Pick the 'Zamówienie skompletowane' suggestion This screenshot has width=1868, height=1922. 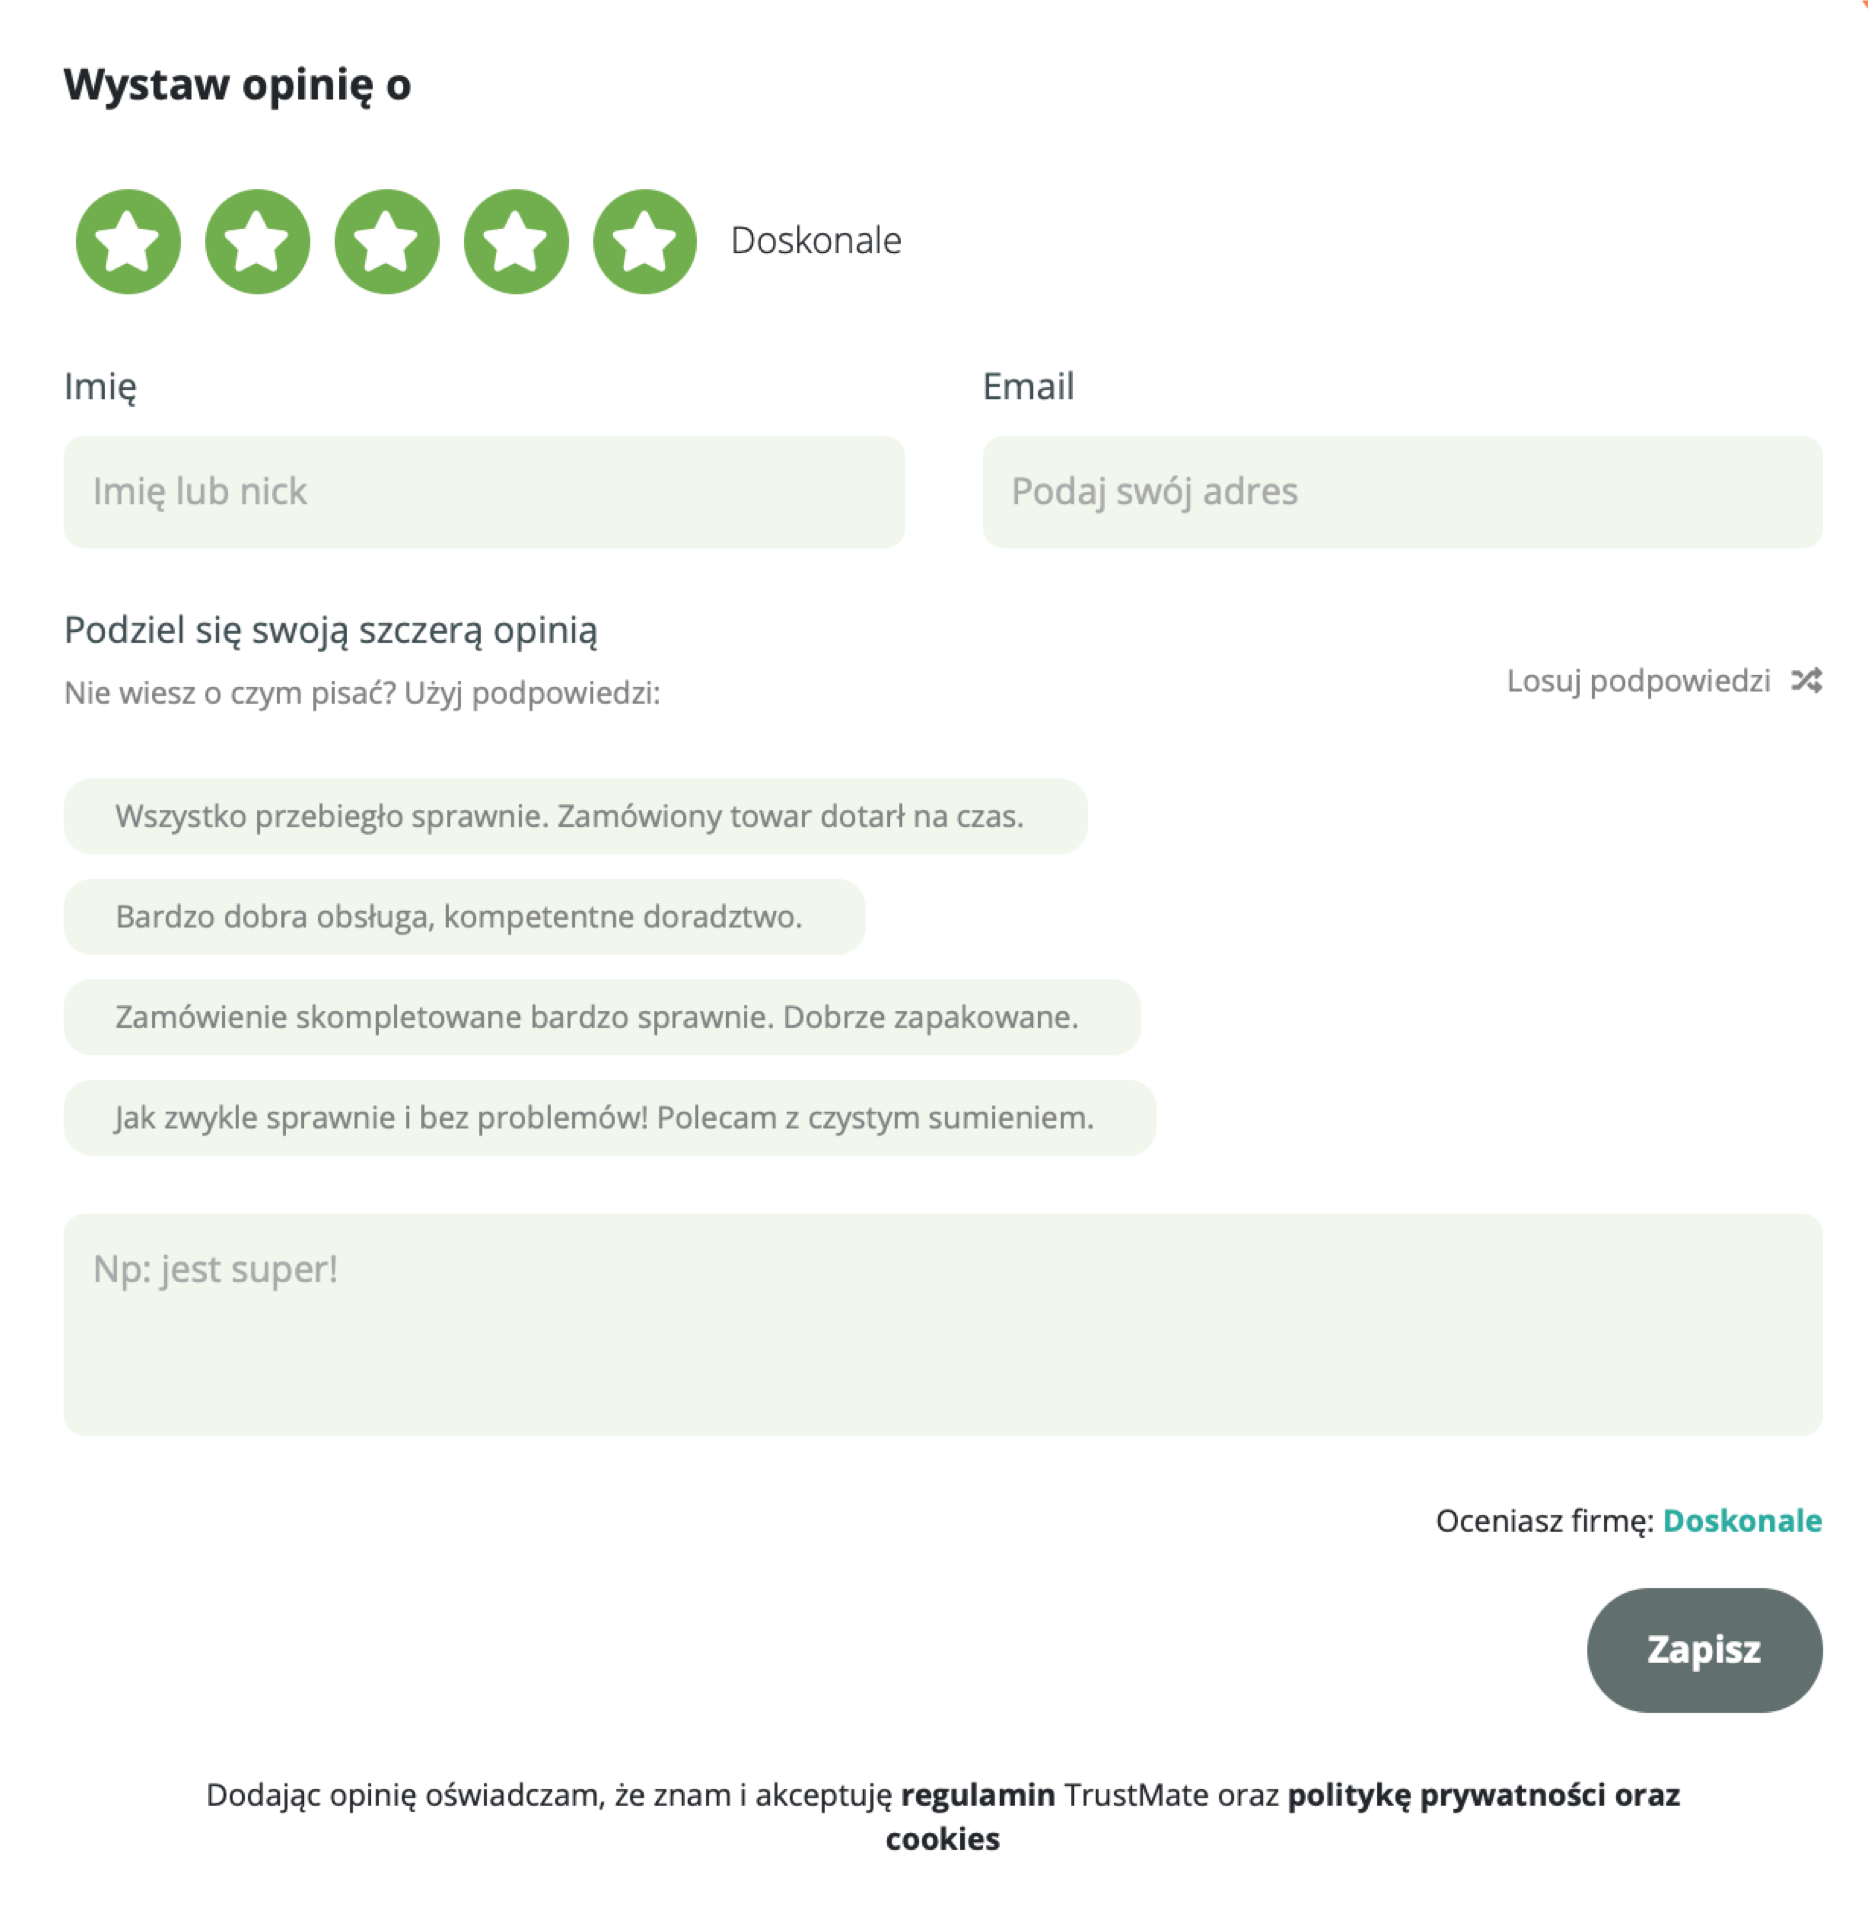click(601, 1017)
